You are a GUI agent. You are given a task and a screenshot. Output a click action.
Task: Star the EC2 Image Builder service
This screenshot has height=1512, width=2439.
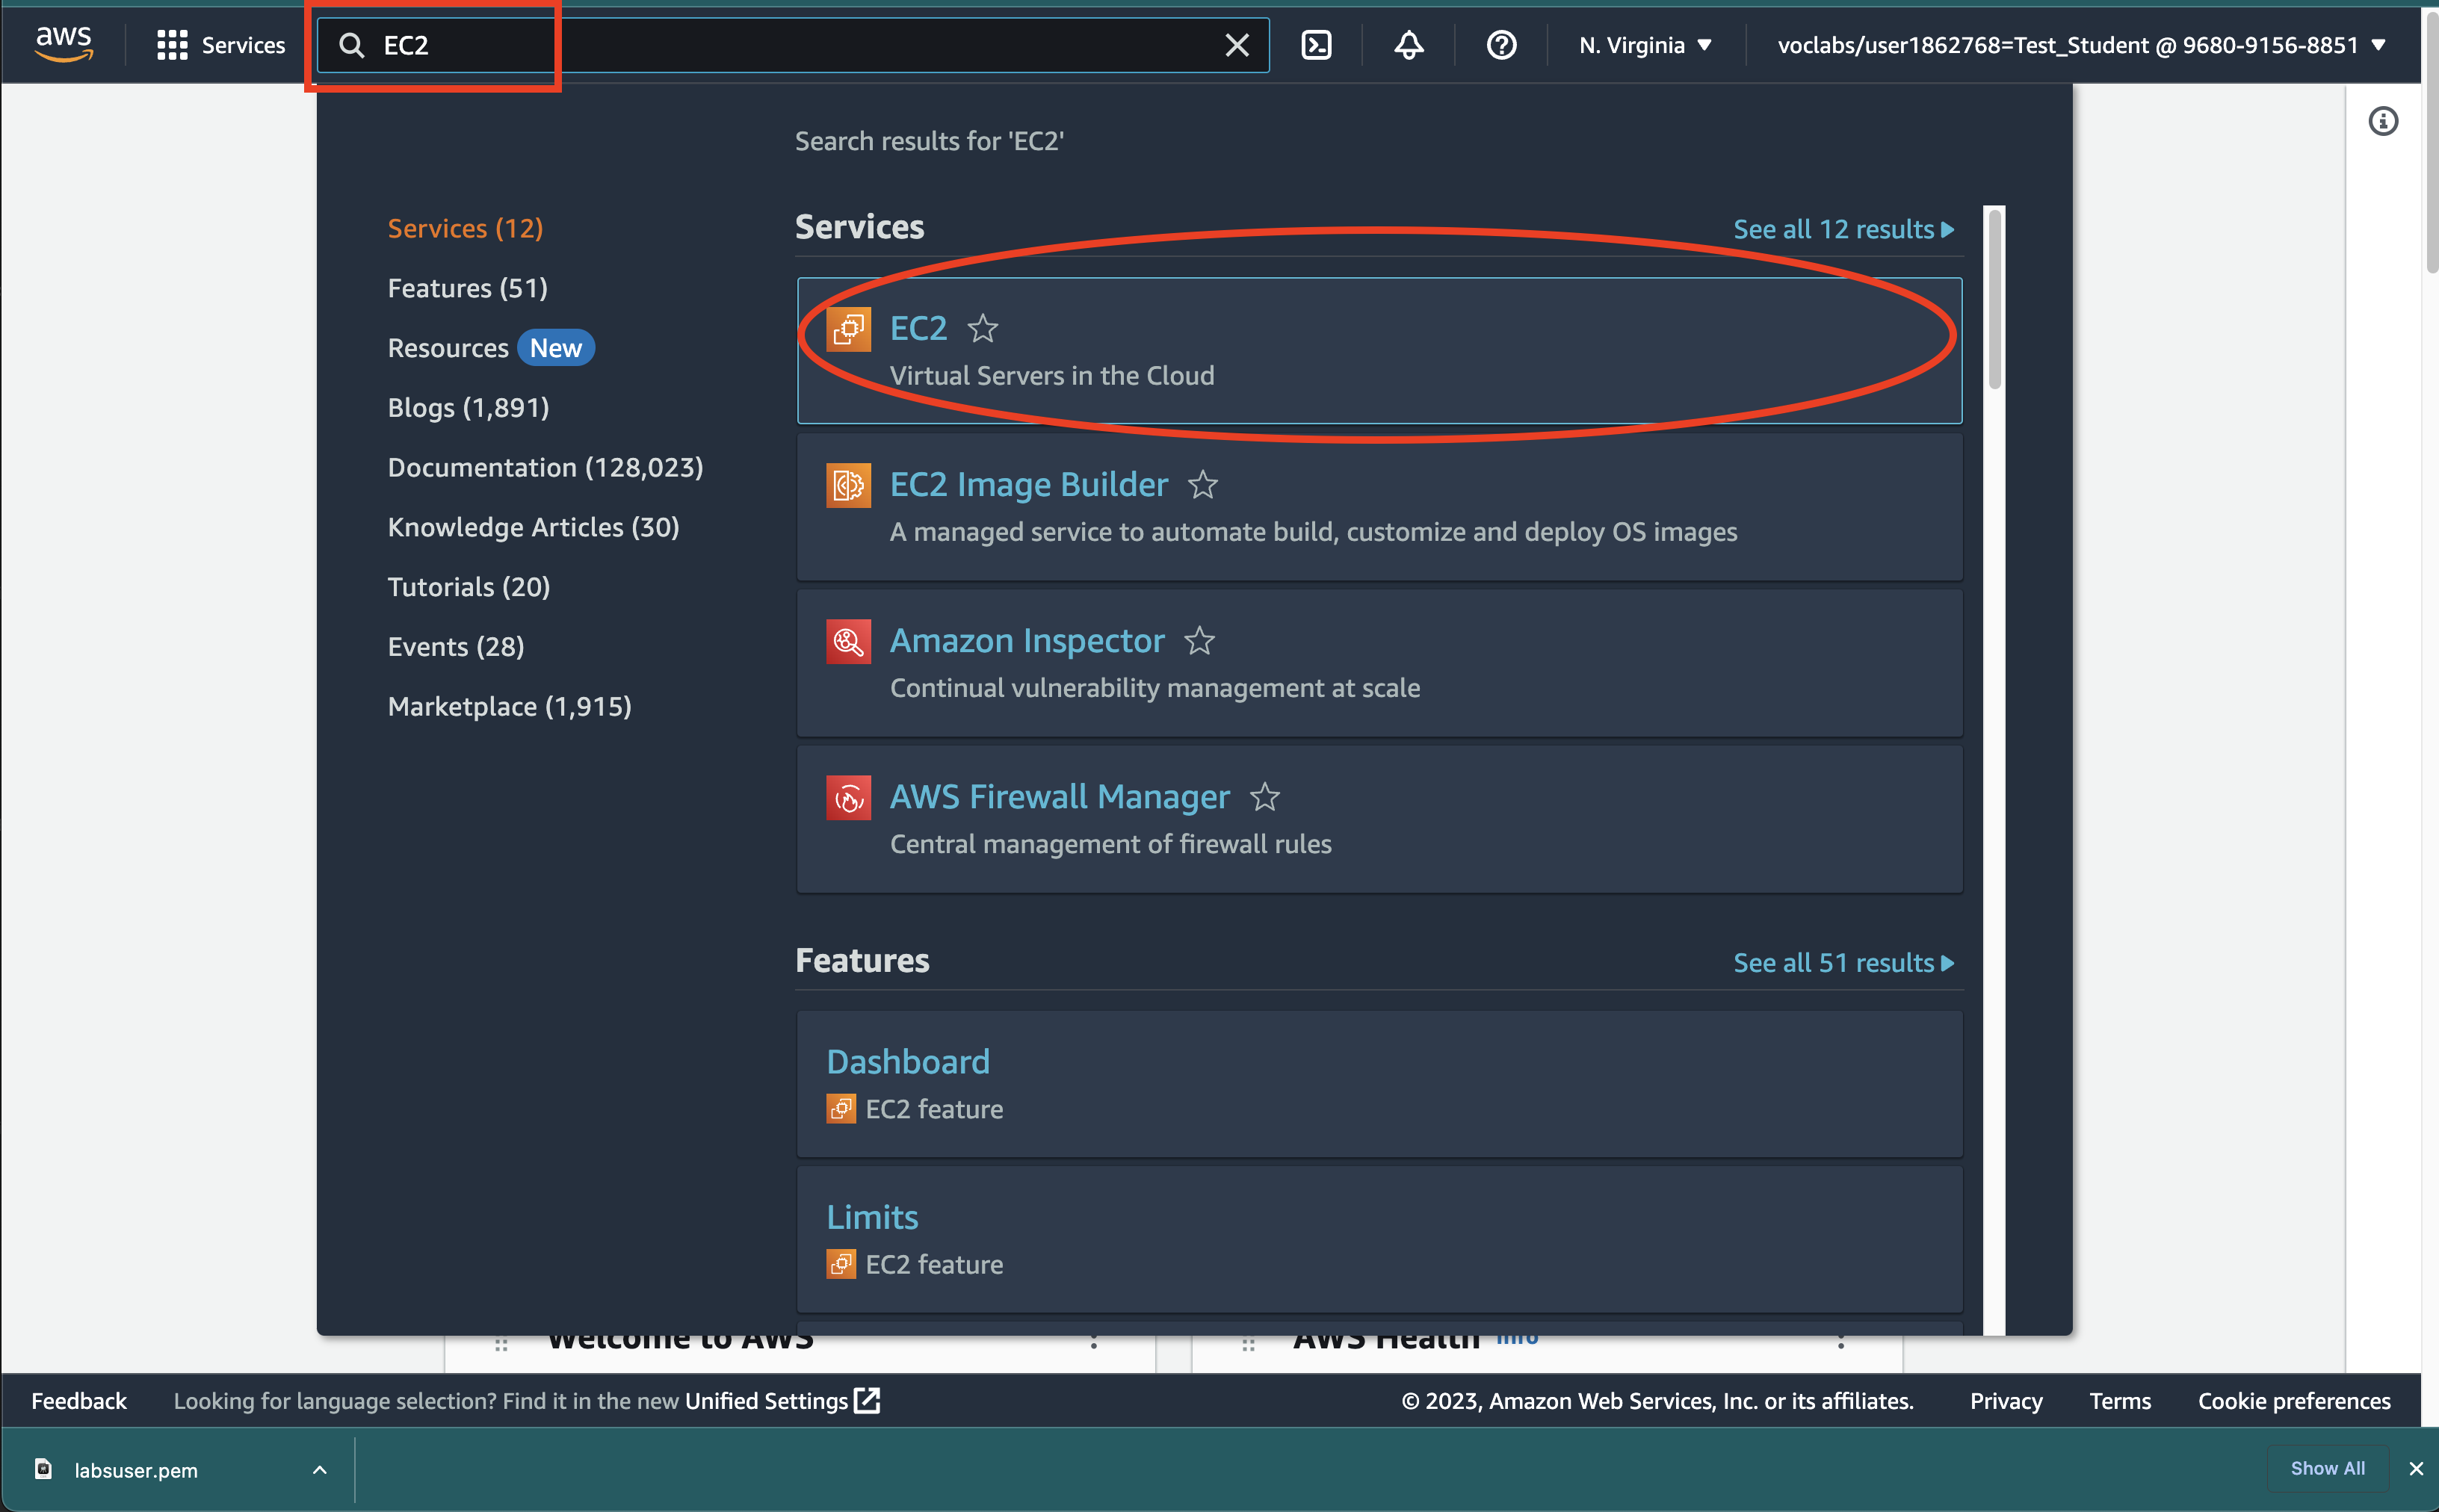coord(1203,485)
